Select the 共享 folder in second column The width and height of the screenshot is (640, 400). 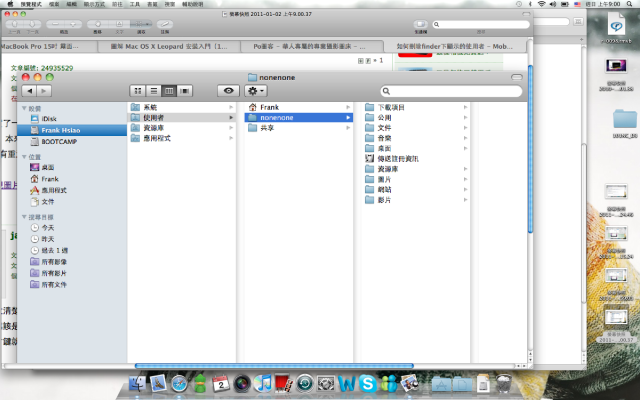[x=299, y=128]
